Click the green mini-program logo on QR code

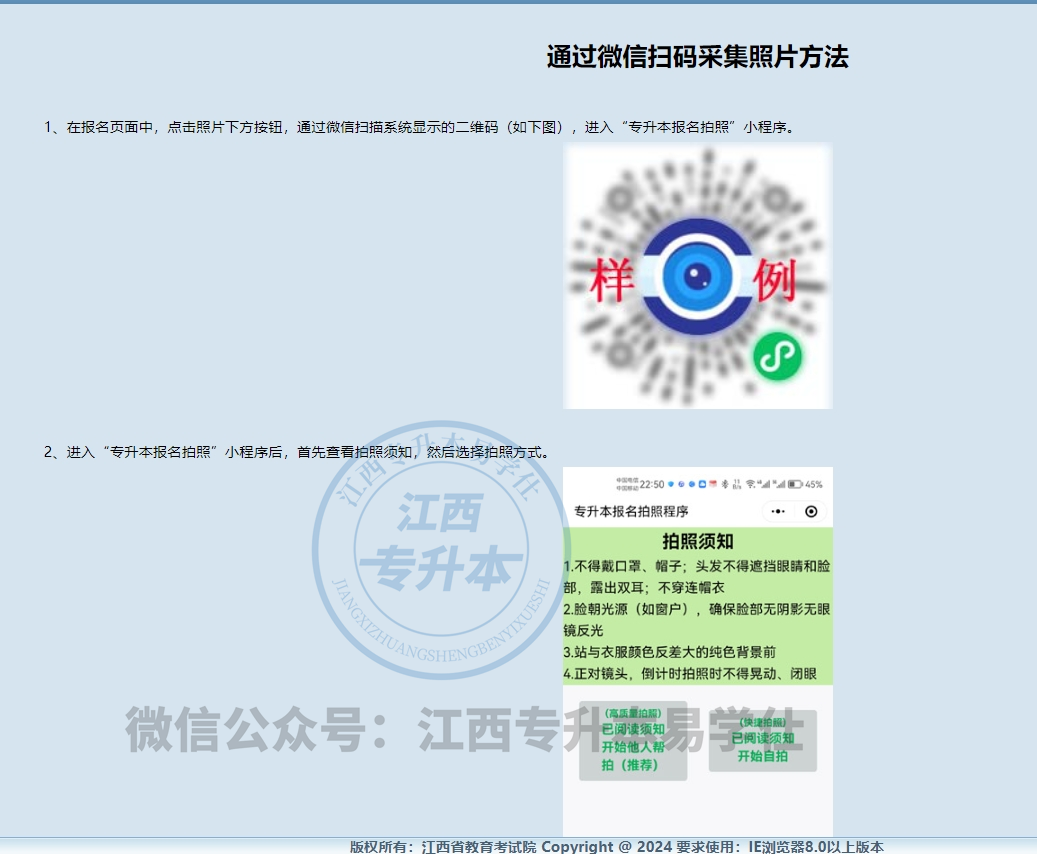[x=777, y=357]
